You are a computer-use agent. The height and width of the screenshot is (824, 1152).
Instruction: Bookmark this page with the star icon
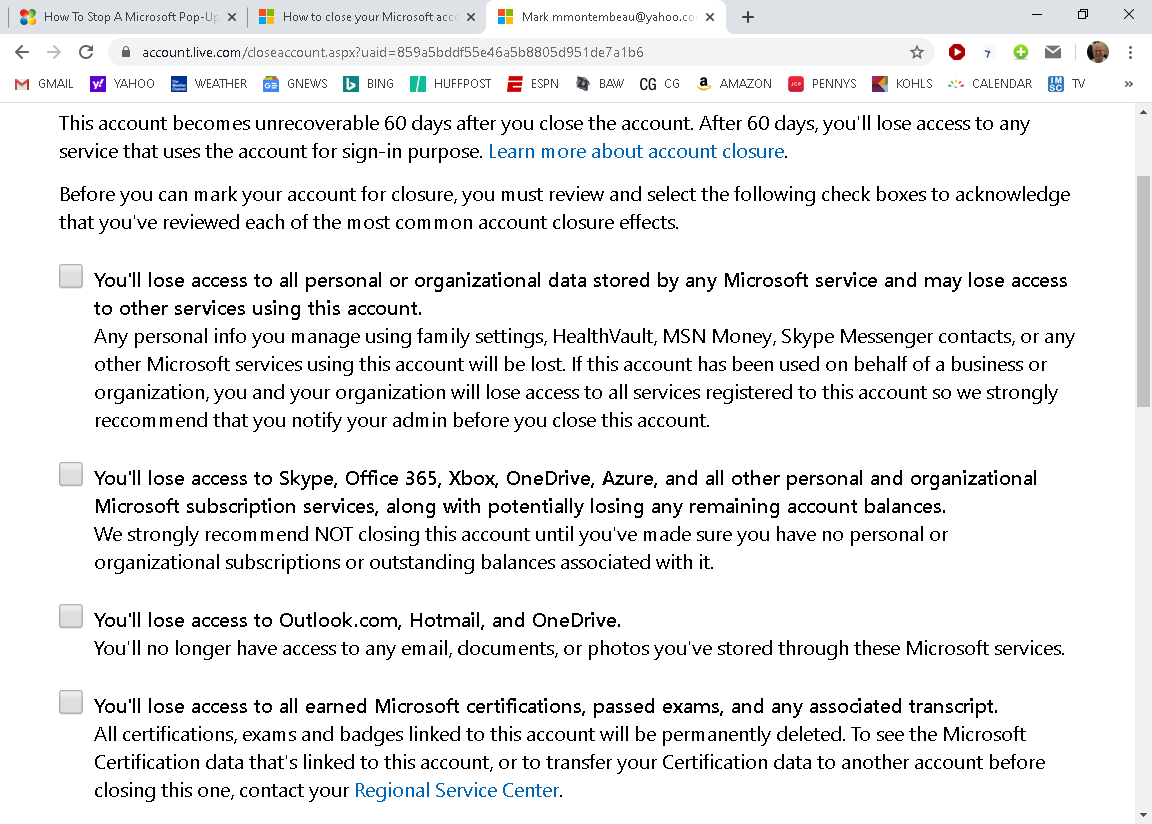[916, 52]
